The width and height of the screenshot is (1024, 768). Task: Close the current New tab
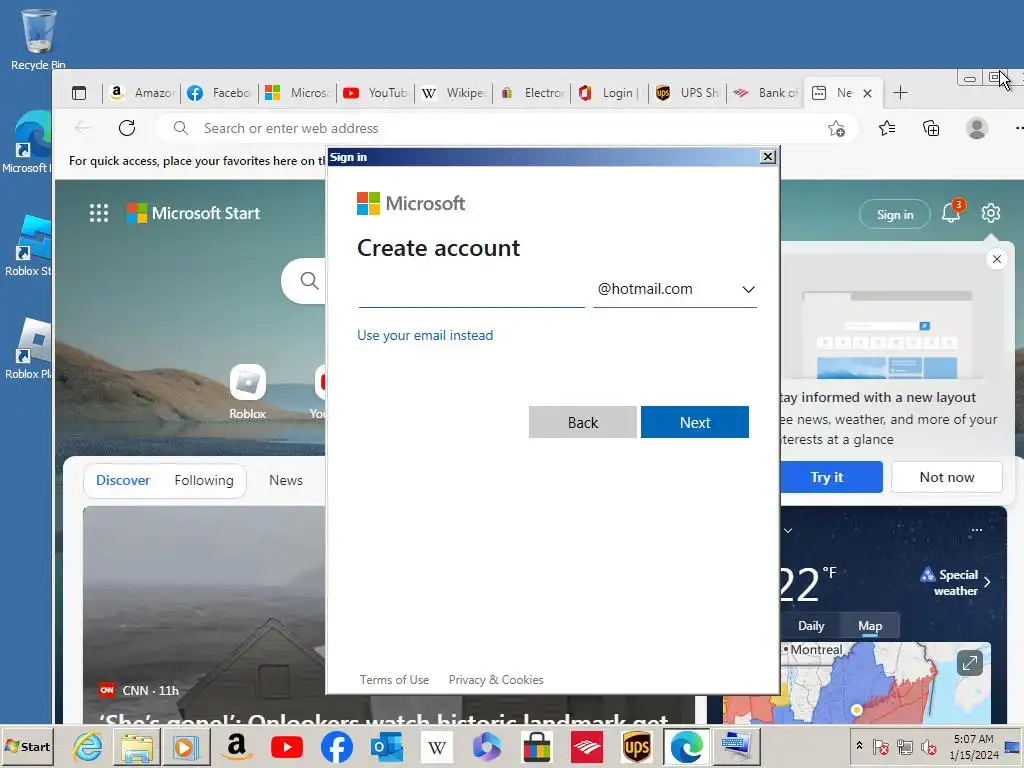pyautogui.click(x=867, y=93)
